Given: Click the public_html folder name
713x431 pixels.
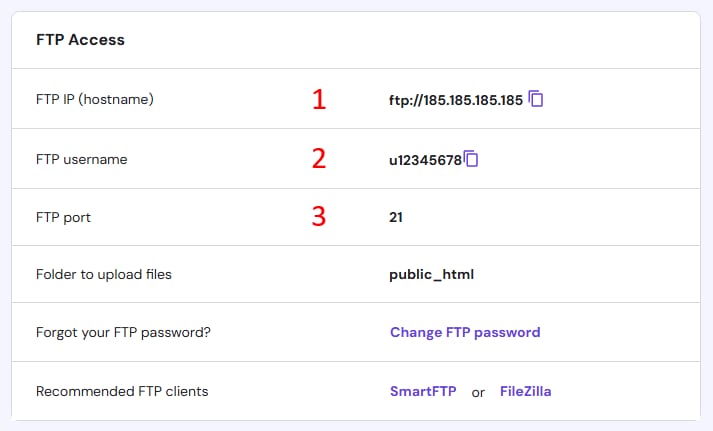Looking at the screenshot, I should click(432, 274).
